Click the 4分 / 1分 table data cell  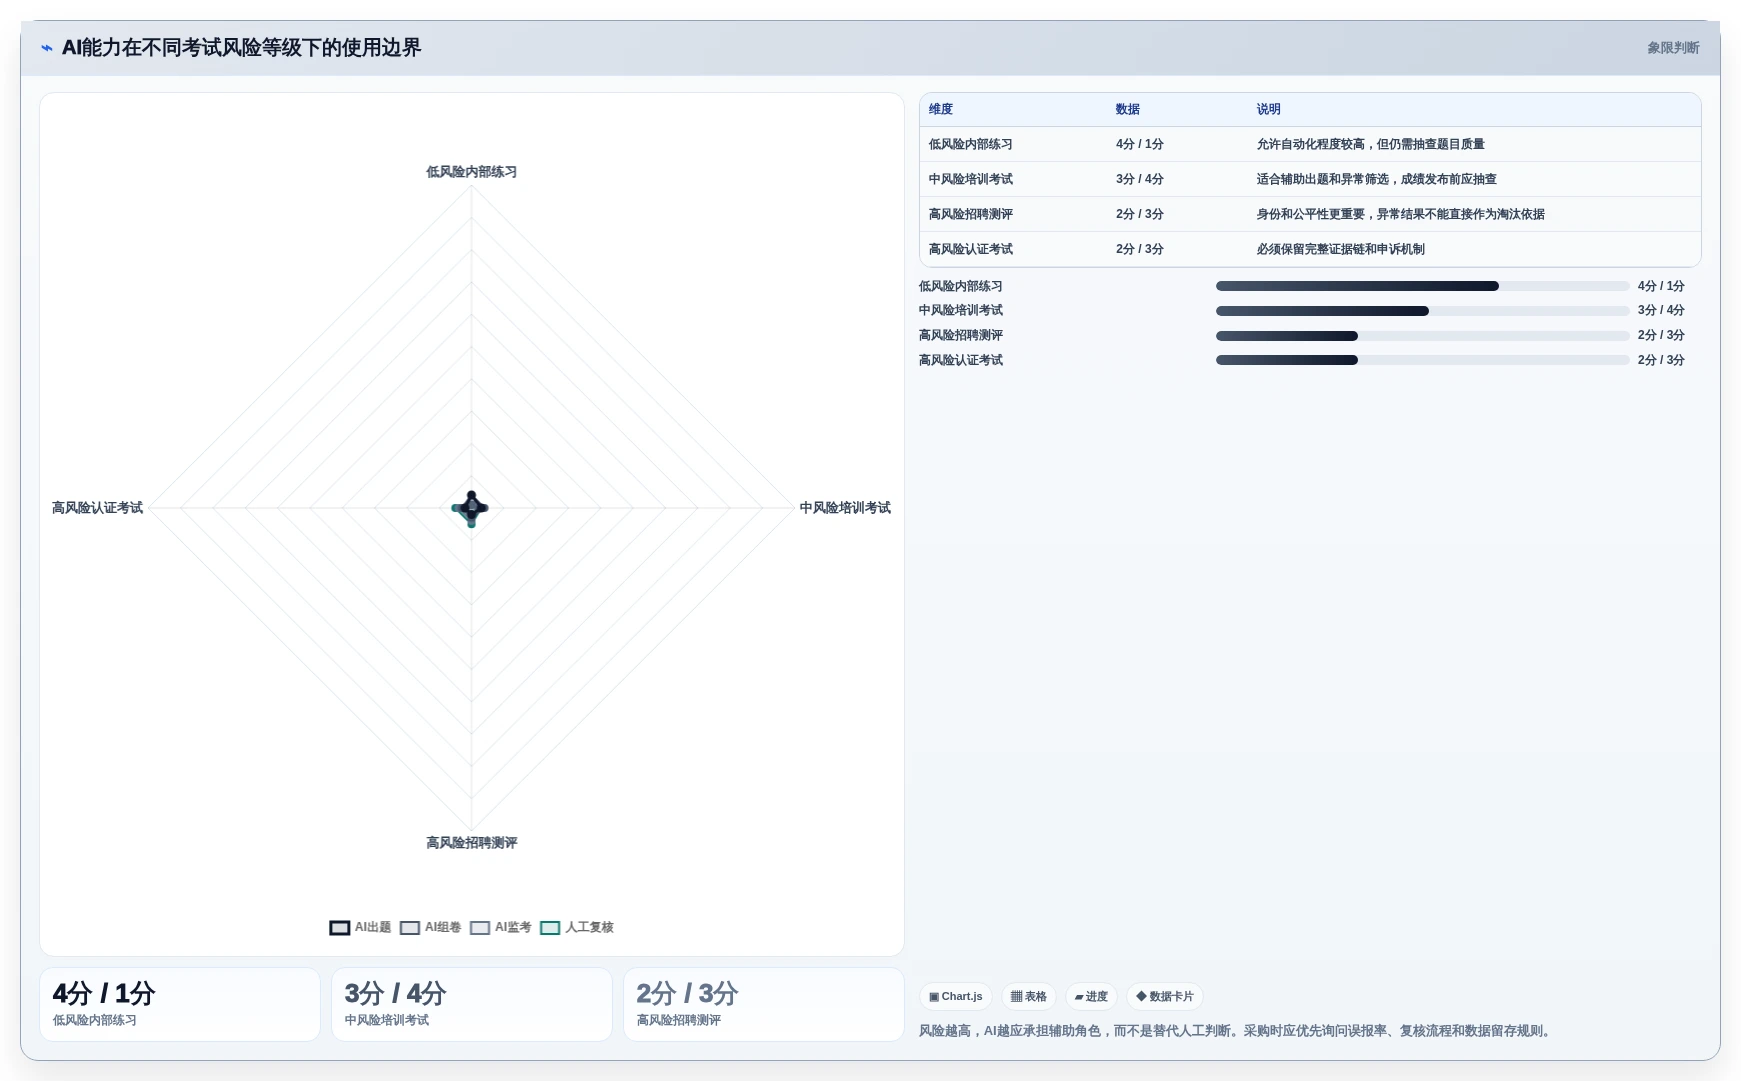tap(1140, 145)
